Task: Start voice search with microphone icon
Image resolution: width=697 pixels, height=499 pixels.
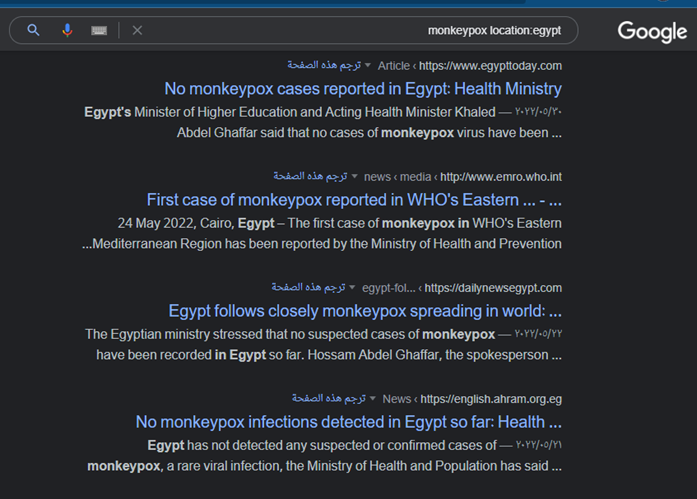Action: tap(67, 30)
